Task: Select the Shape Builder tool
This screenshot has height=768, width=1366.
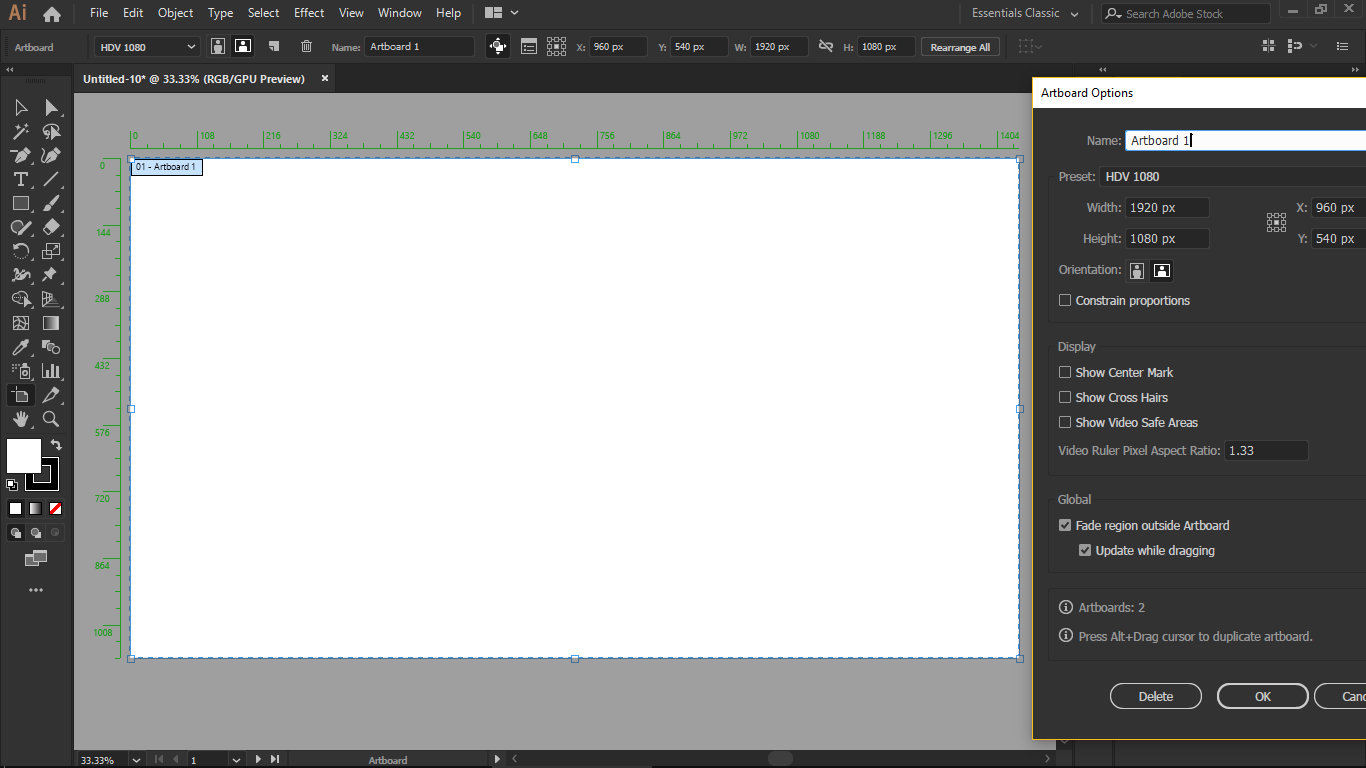Action: click(x=21, y=299)
